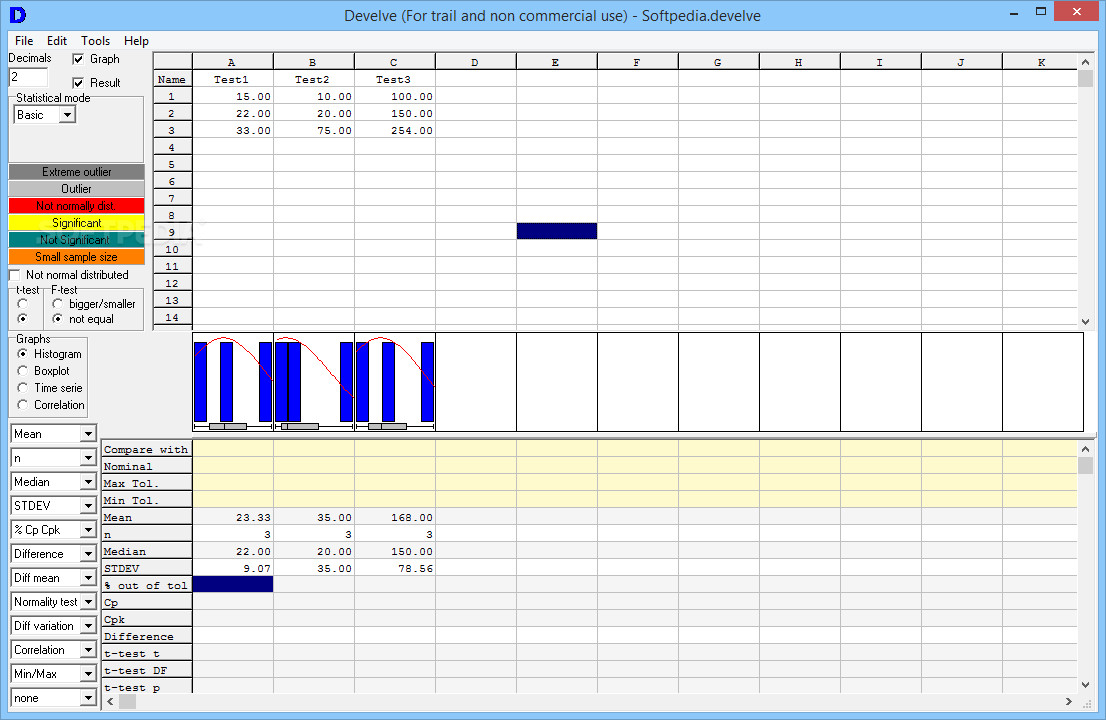Click the Test2 name cell
This screenshot has width=1106, height=720.
(x=314, y=80)
